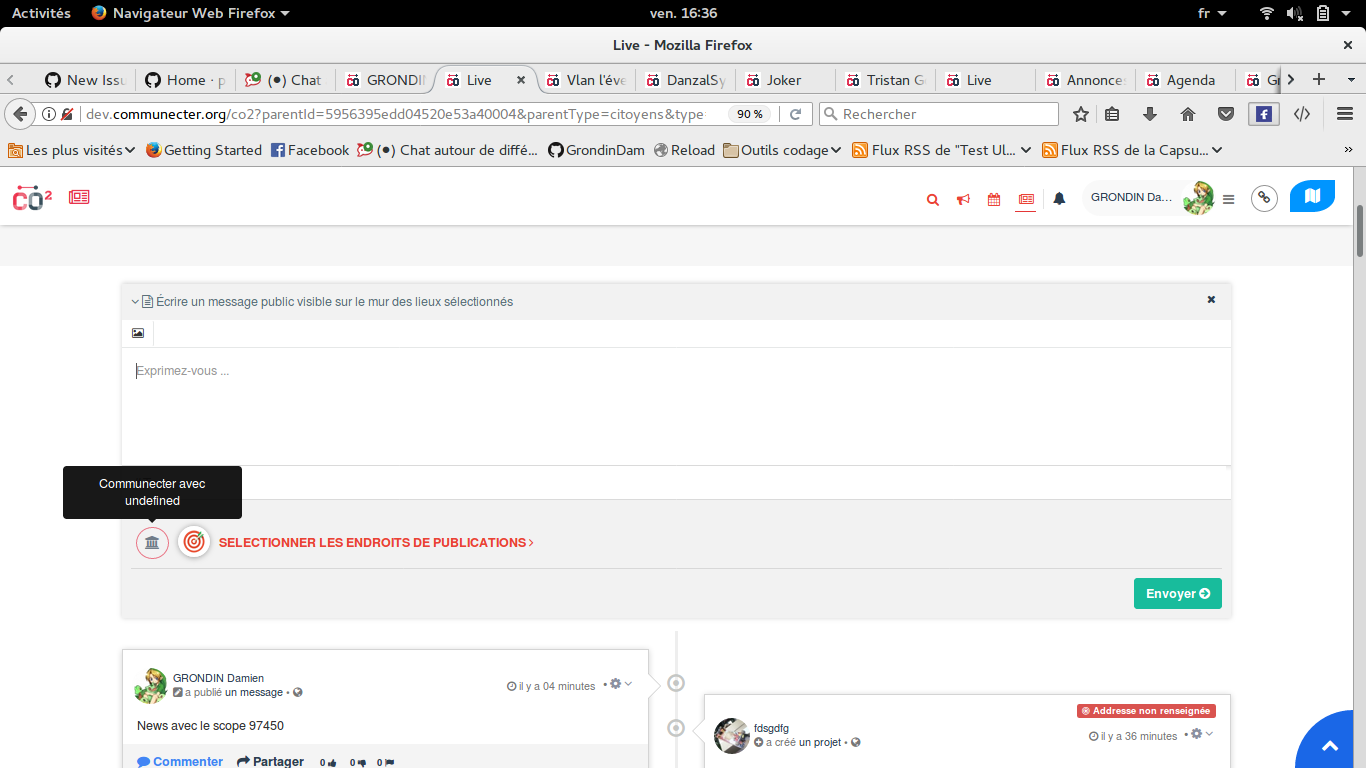The image size is (1366, 768).
Task: Send the message with Envoyer button
Action: coord(1177,593)
